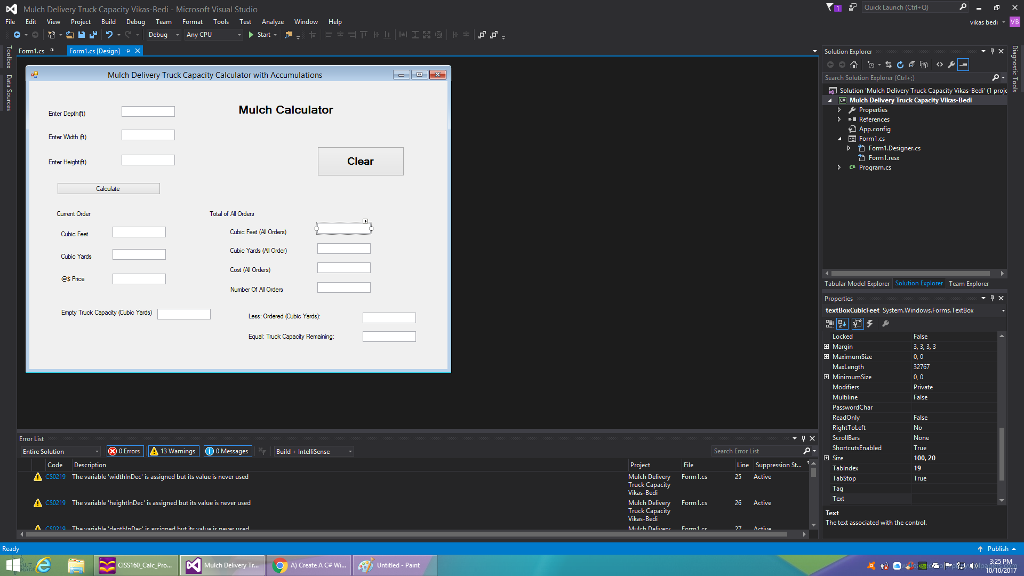Open the Entire Solution scope dropdown
Viewport: 1024px width, 576px height.
coord(60,451)
